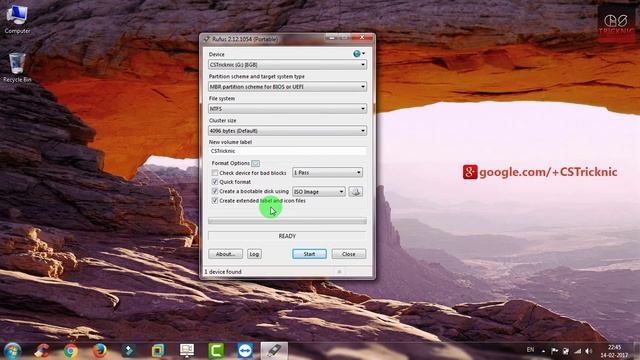The width and height of the screenshot is (640, 360).
Task: Open the monitor presentation taskbar icon
Action: [x=187, y=351]
